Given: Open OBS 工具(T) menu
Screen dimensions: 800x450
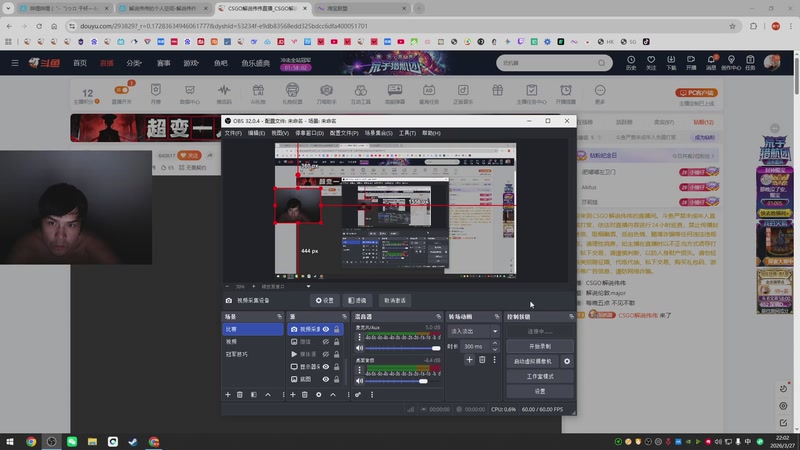Looking at the screenshot, I should 407,133.
